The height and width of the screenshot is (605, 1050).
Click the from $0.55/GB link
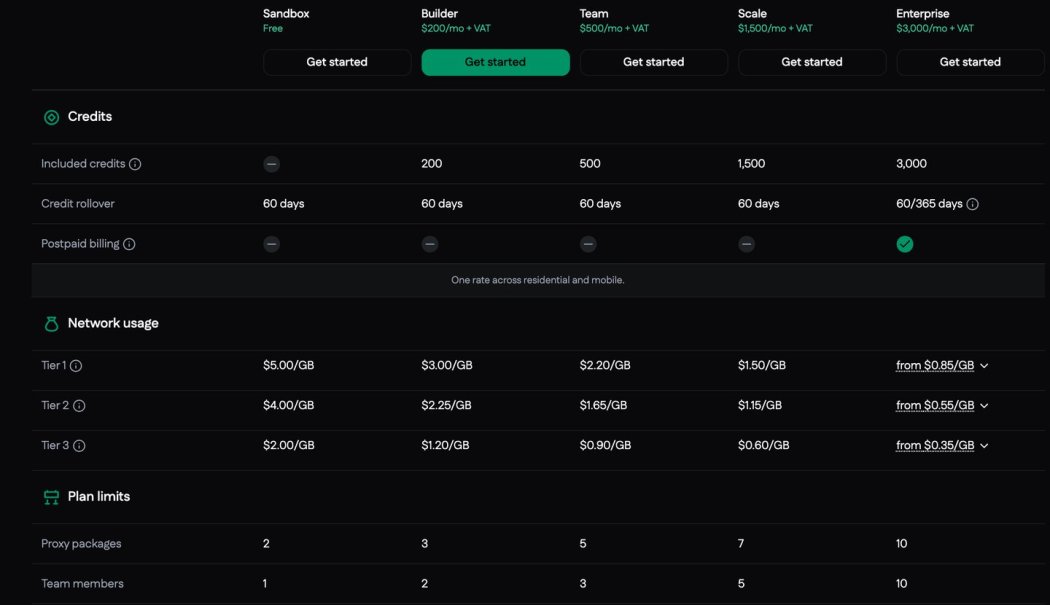click(935, 405)
